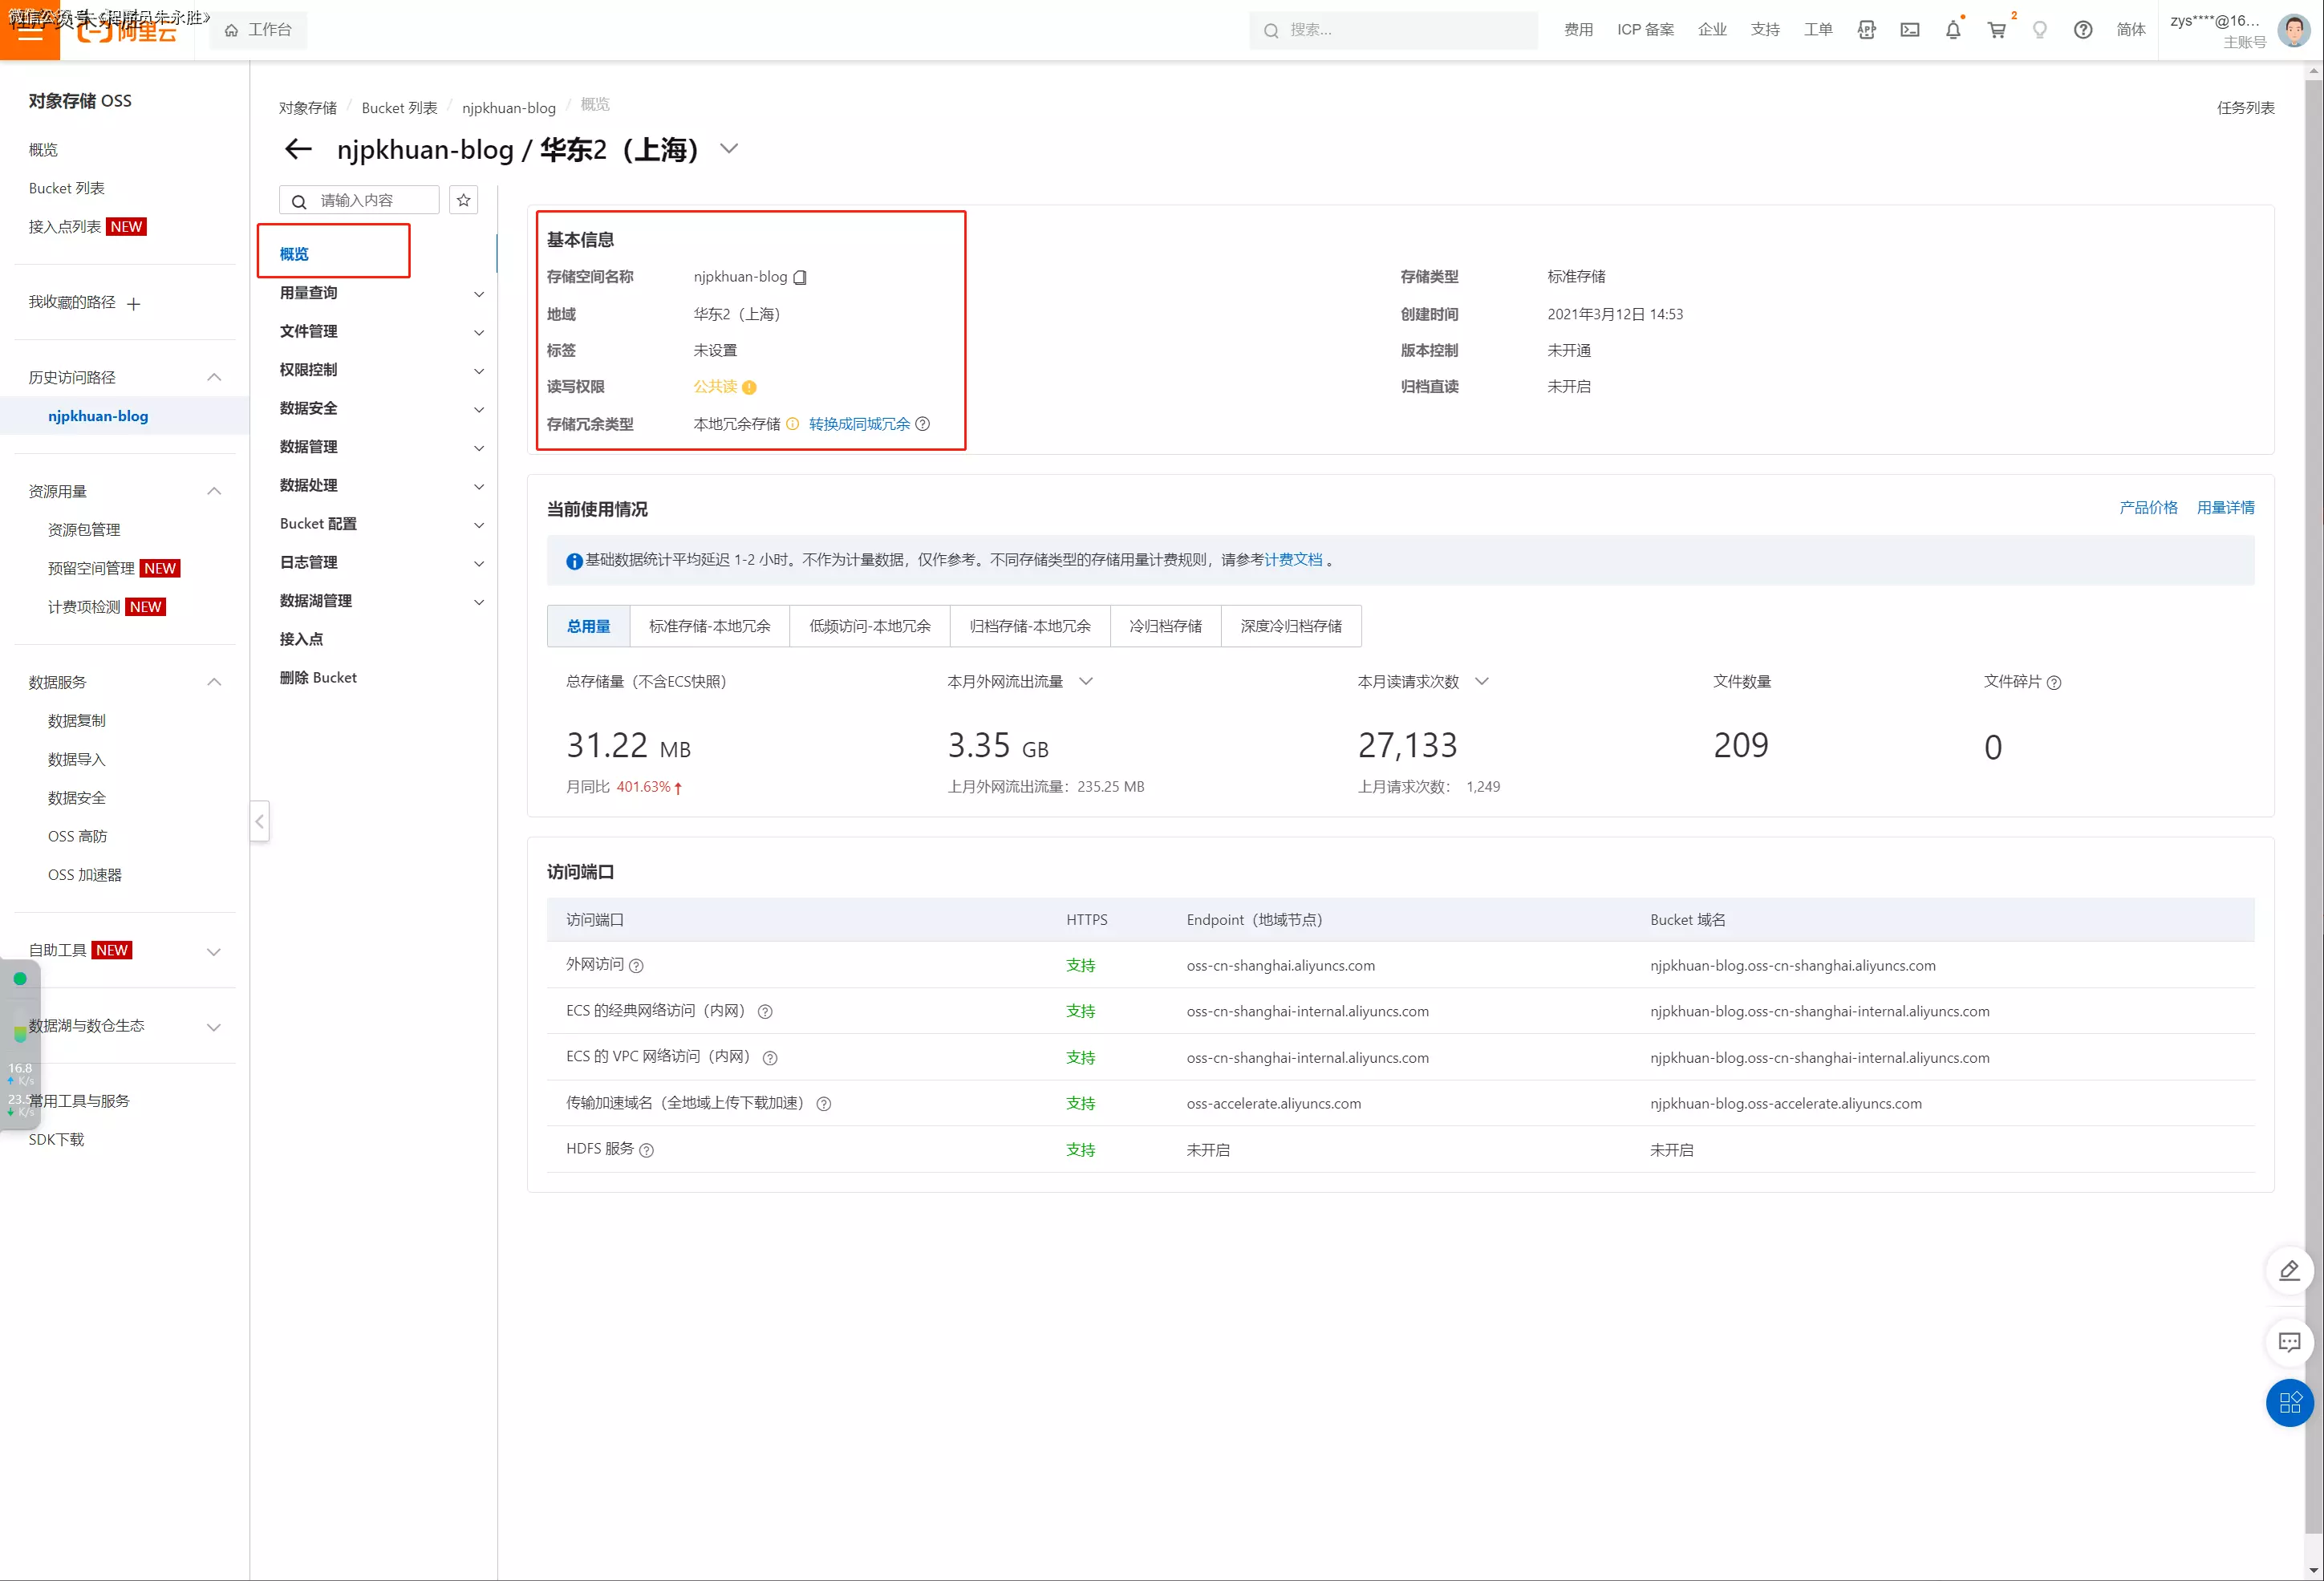Go back with the left arrow
Viewport: 2324px width, 1581px height.
tap(298, 150)
